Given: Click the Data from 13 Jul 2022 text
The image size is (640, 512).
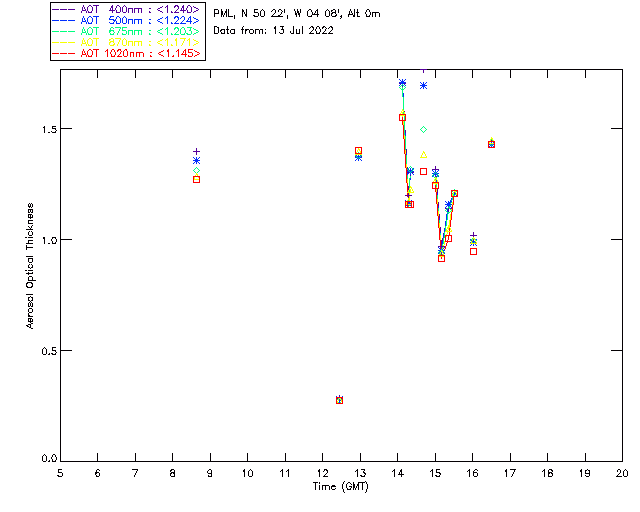Looking at the screenshot, I should [x=273, y=31].
